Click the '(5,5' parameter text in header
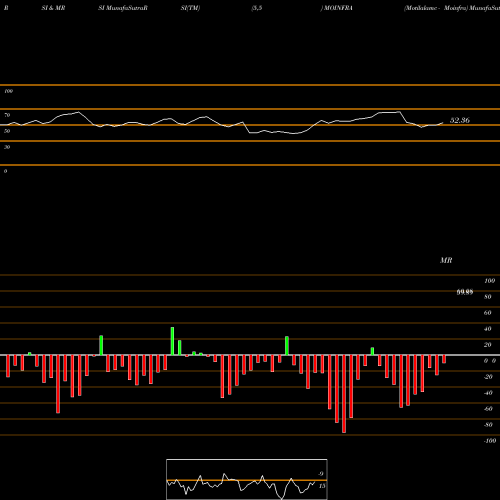 point(257,8)
